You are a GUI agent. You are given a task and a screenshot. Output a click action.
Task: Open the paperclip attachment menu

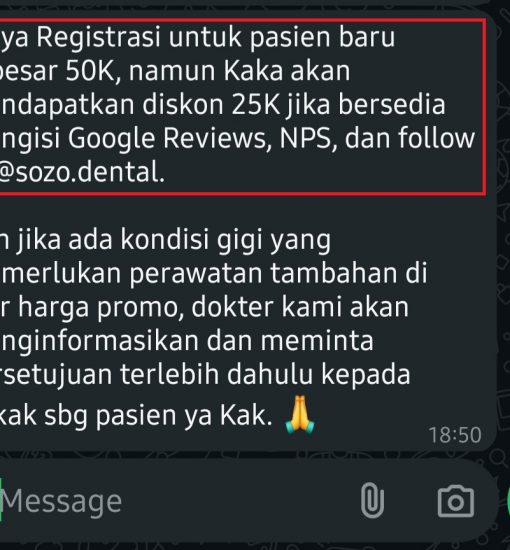[373, 501]
